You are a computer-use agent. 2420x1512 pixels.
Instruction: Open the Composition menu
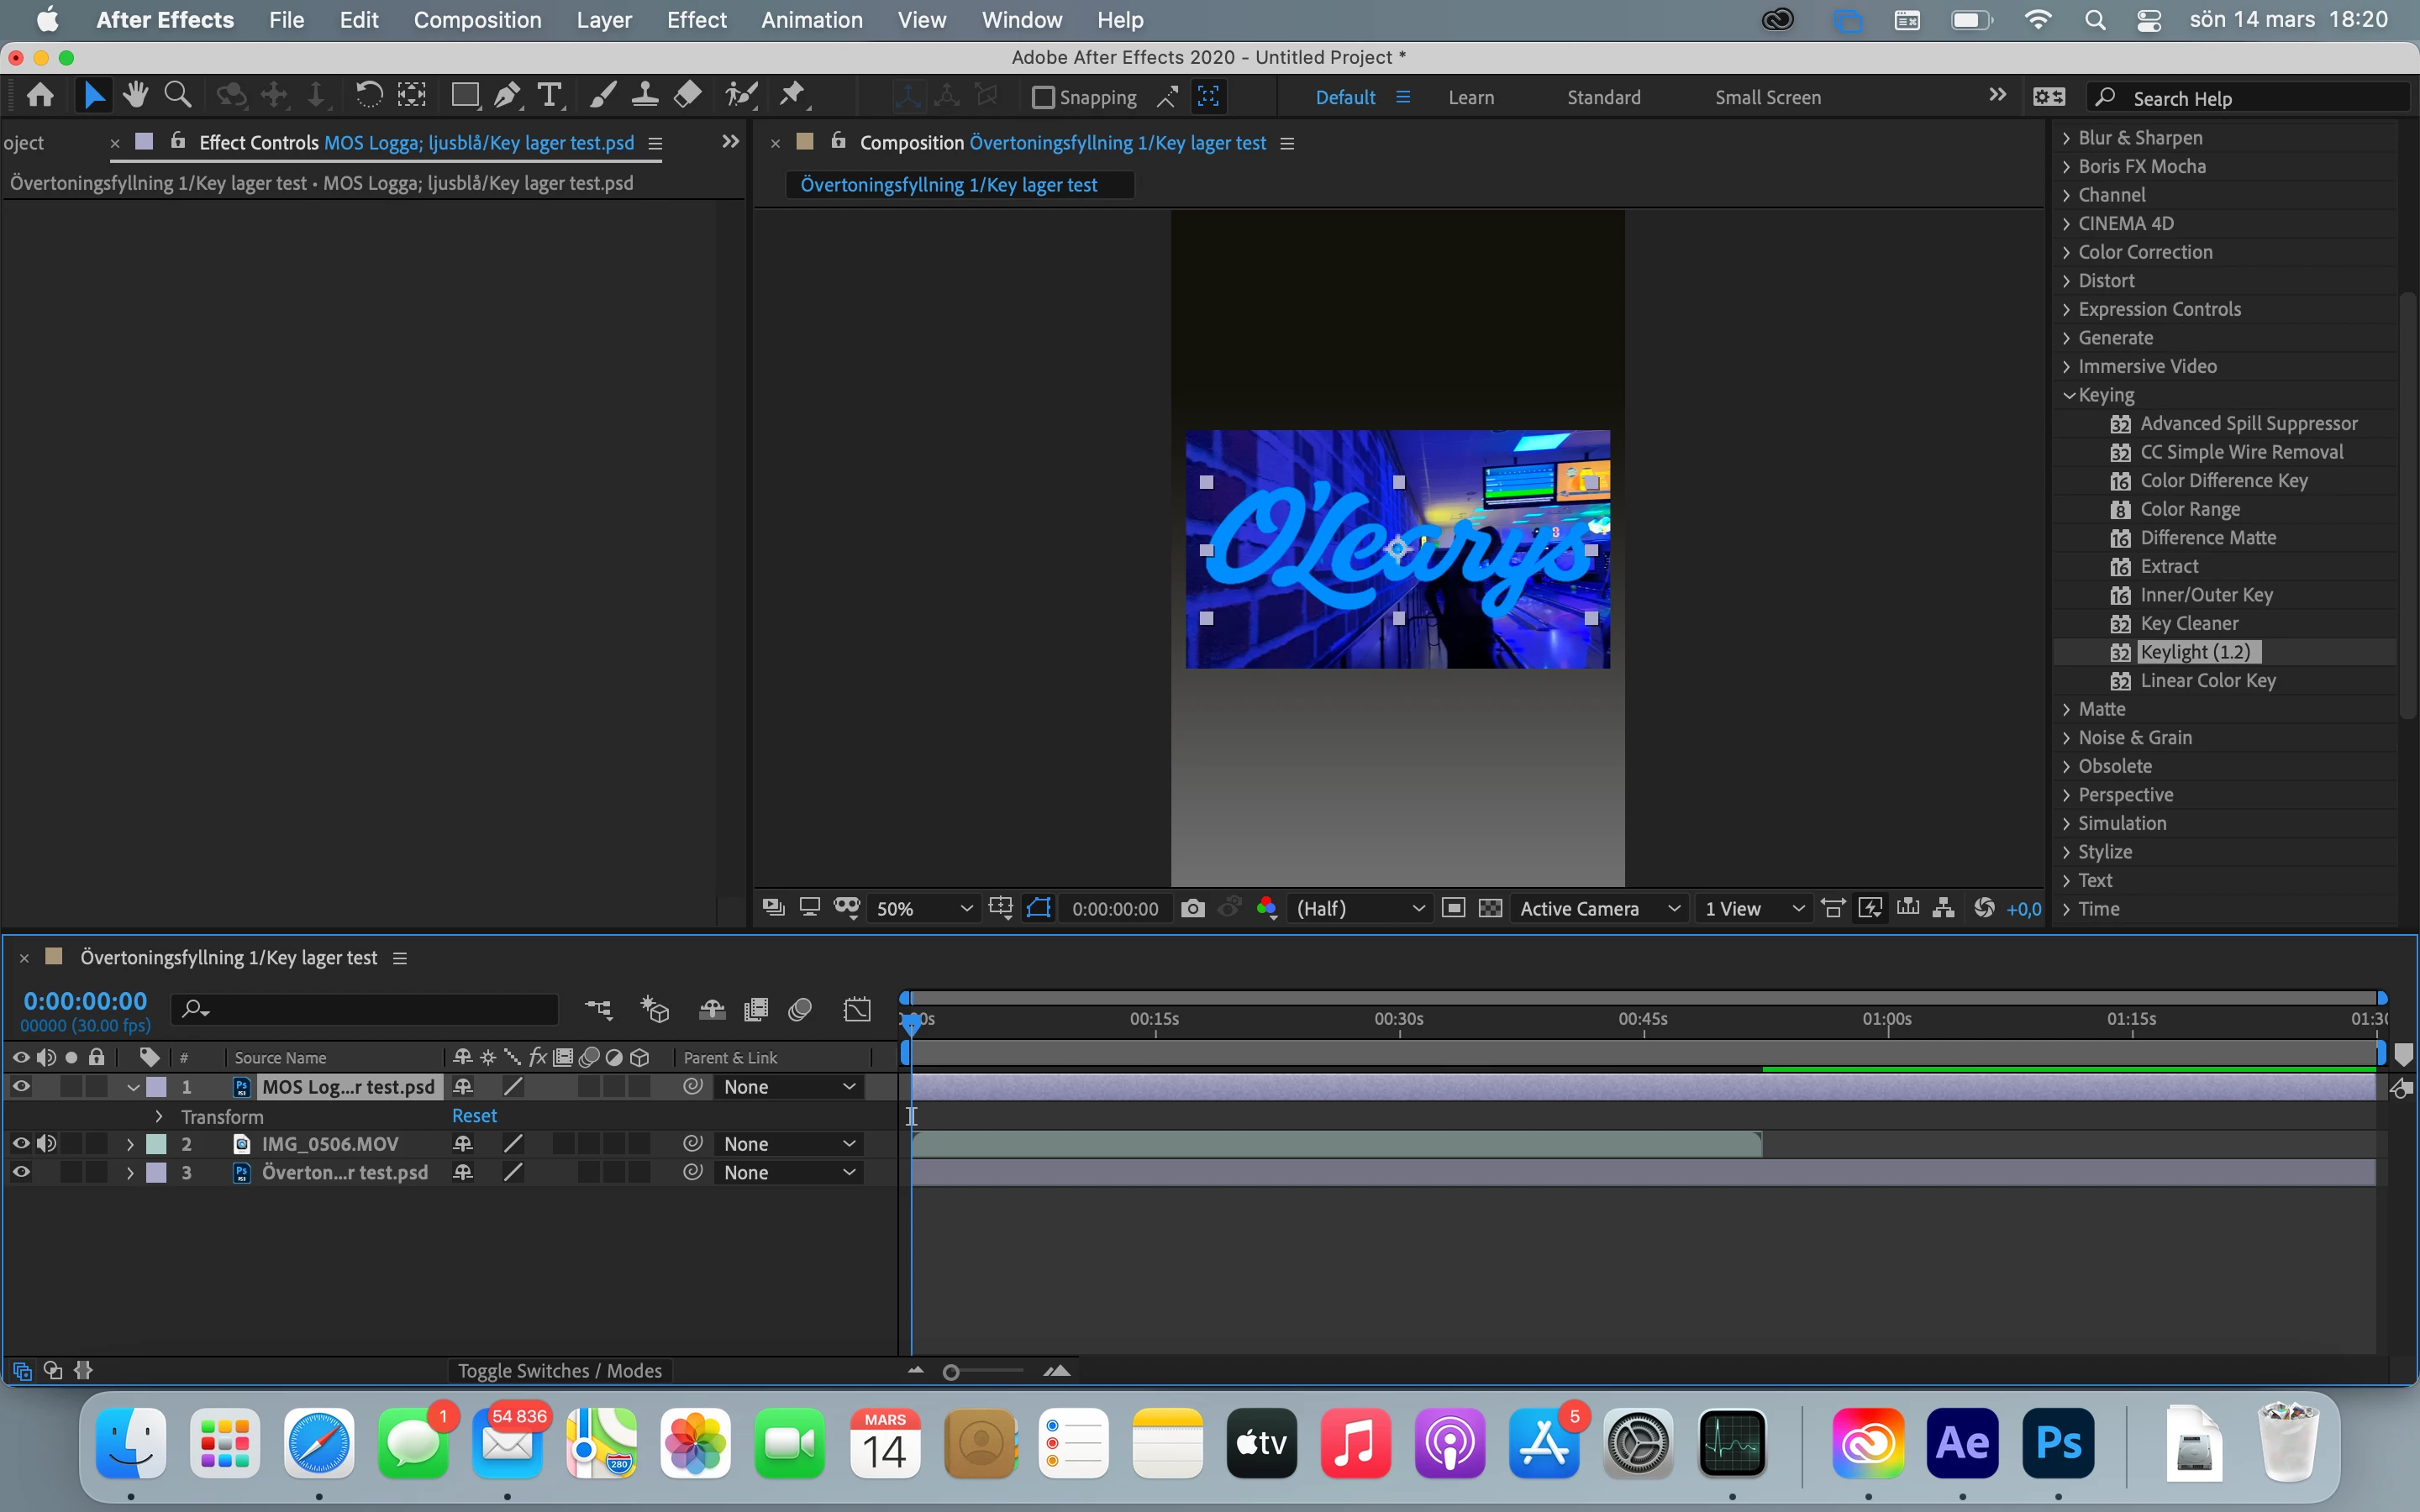click(x=477, y=20)
